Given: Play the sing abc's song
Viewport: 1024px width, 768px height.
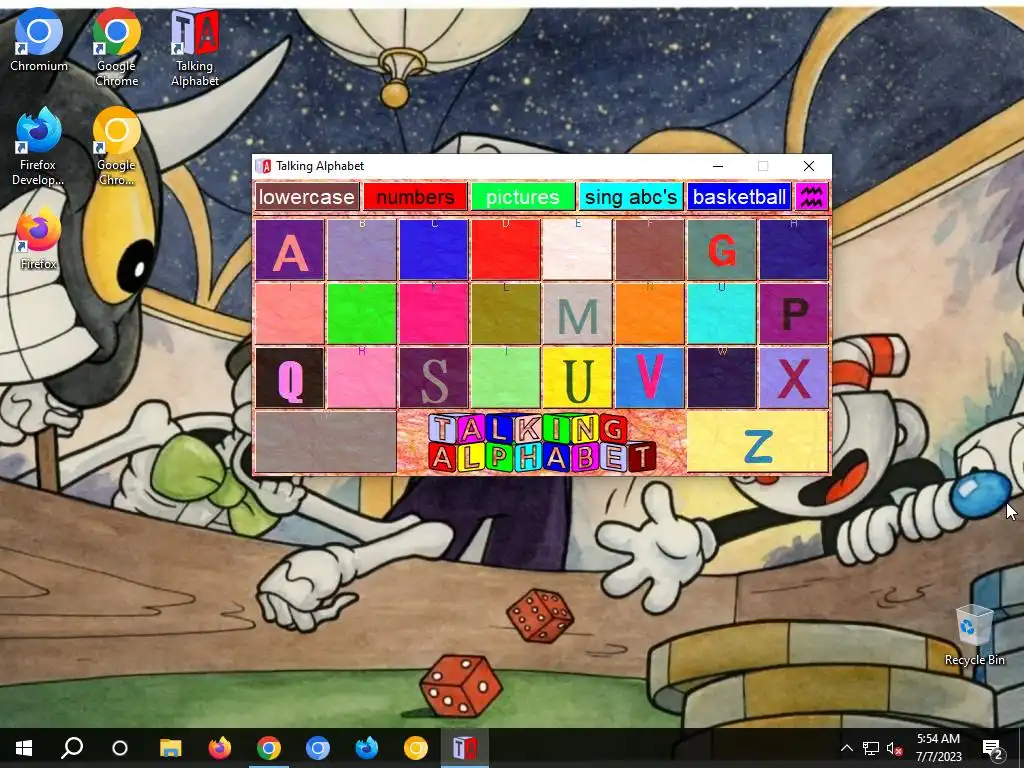Looking at the screenshot, I should [631, 197].
